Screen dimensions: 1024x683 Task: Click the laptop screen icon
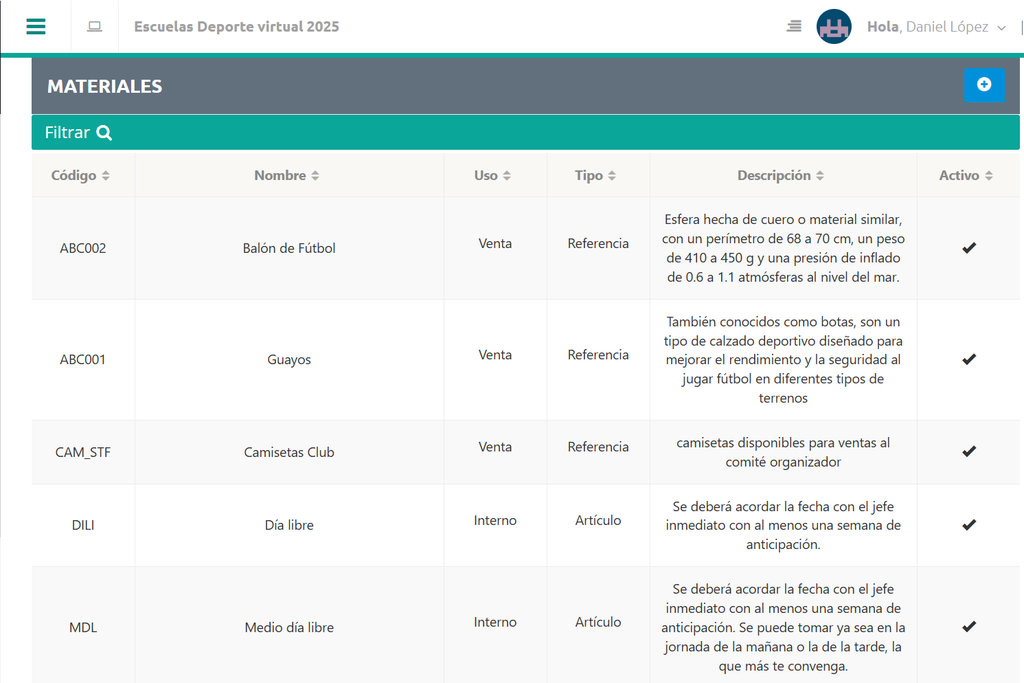click(x=95, y=26)
